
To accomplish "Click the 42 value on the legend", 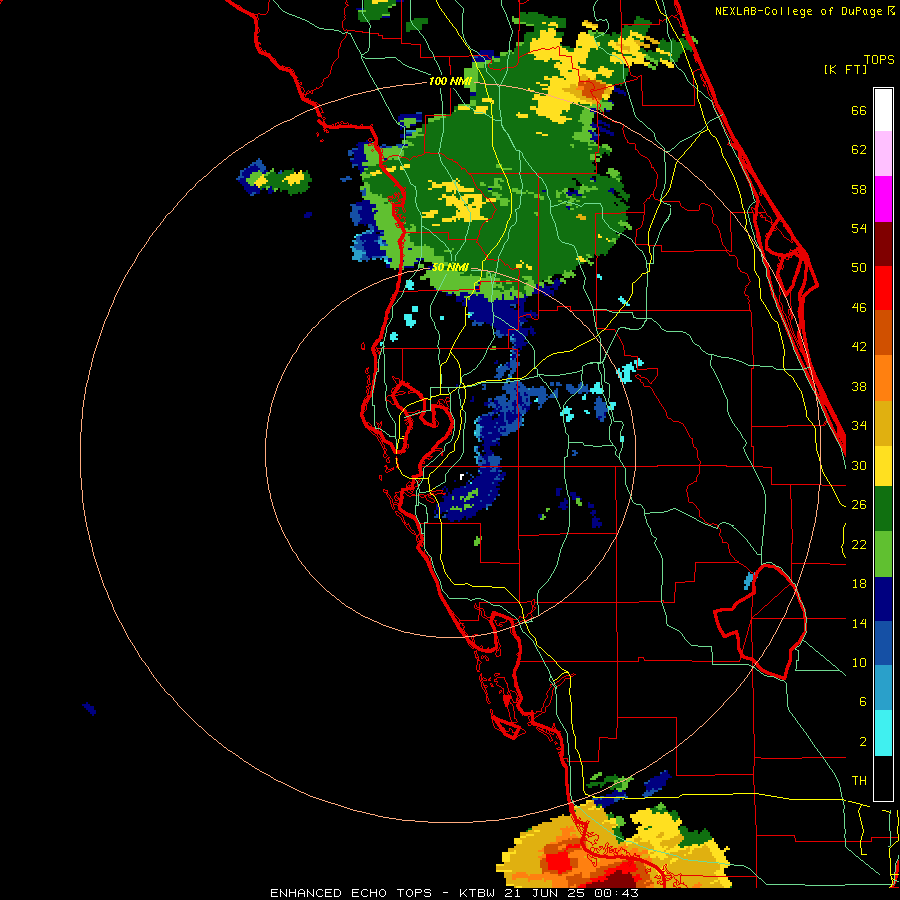I will 859,346.
